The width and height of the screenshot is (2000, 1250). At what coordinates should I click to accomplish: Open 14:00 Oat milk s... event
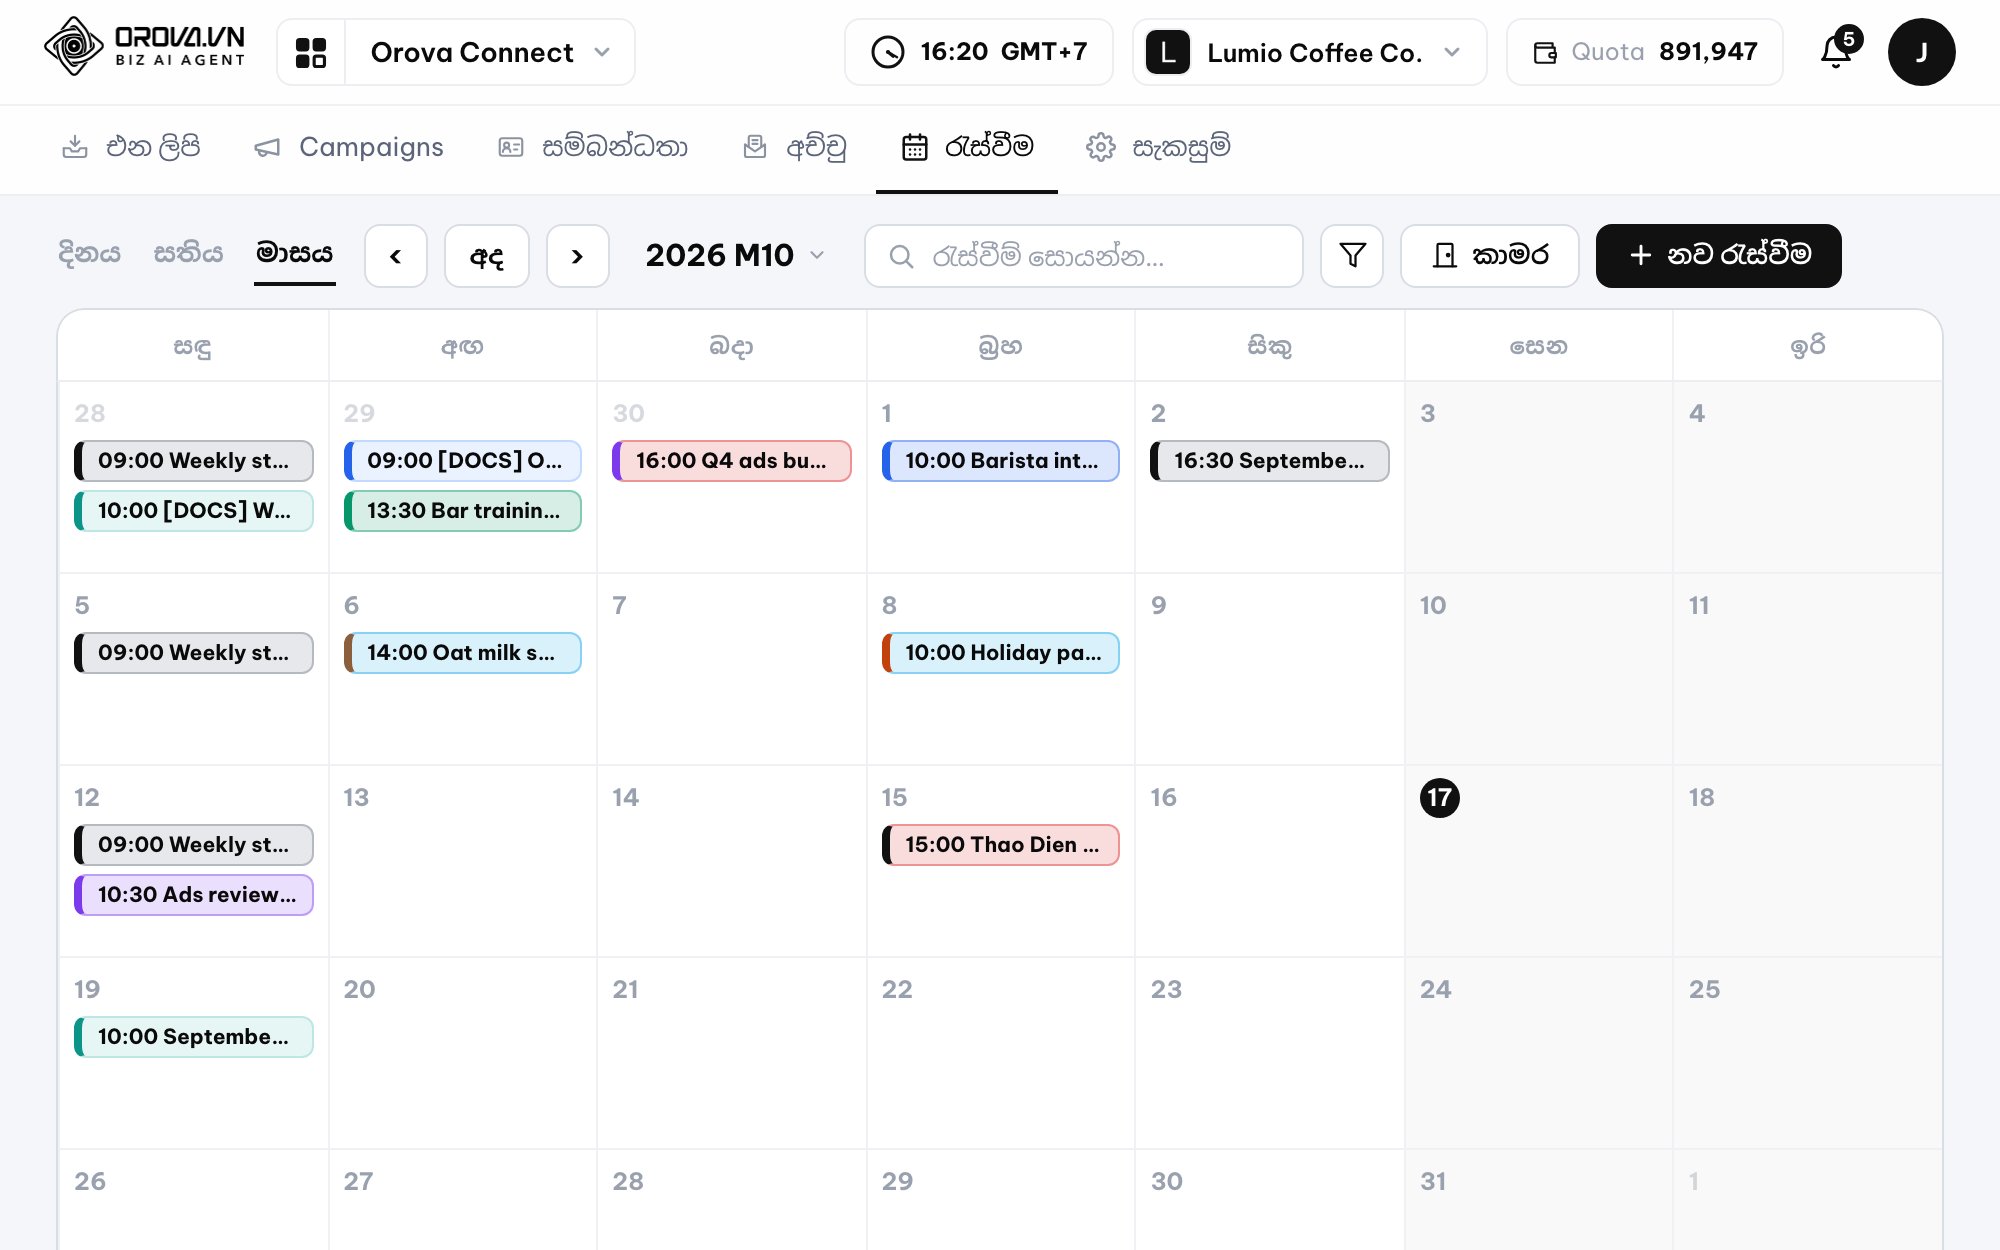click(x=462, y=653)
